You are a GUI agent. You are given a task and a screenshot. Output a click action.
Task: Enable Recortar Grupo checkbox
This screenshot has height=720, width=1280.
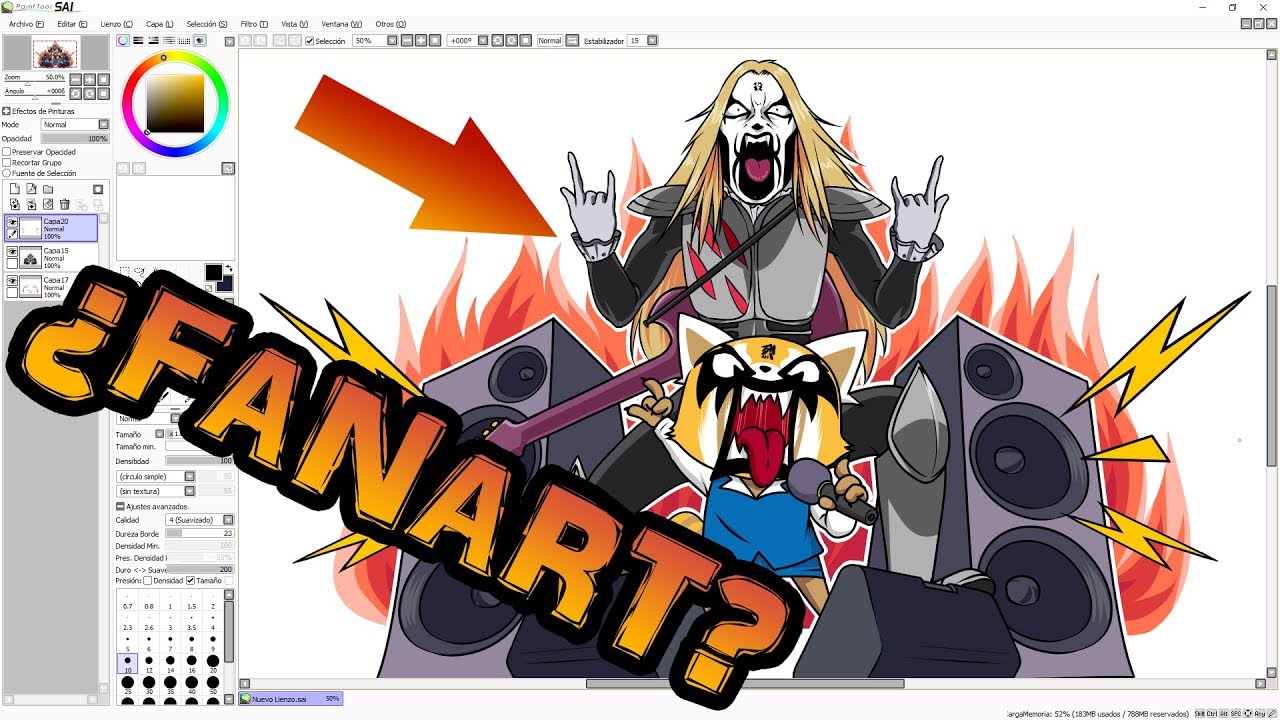pos(6,162)
